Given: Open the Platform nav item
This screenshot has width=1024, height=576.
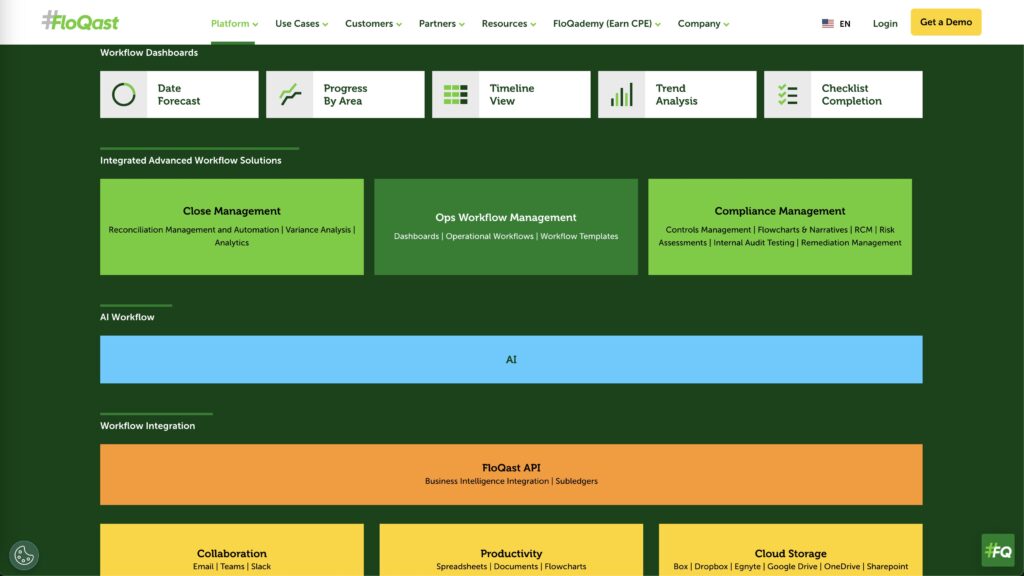Looking at the screenshot, I should tap(230, 24).
